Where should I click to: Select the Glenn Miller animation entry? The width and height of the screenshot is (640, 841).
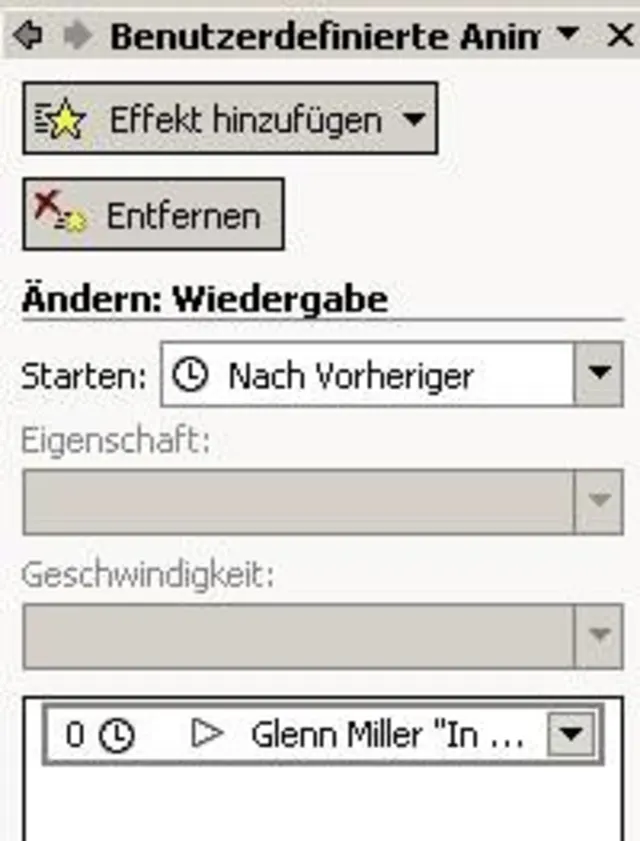coord(323,734)
